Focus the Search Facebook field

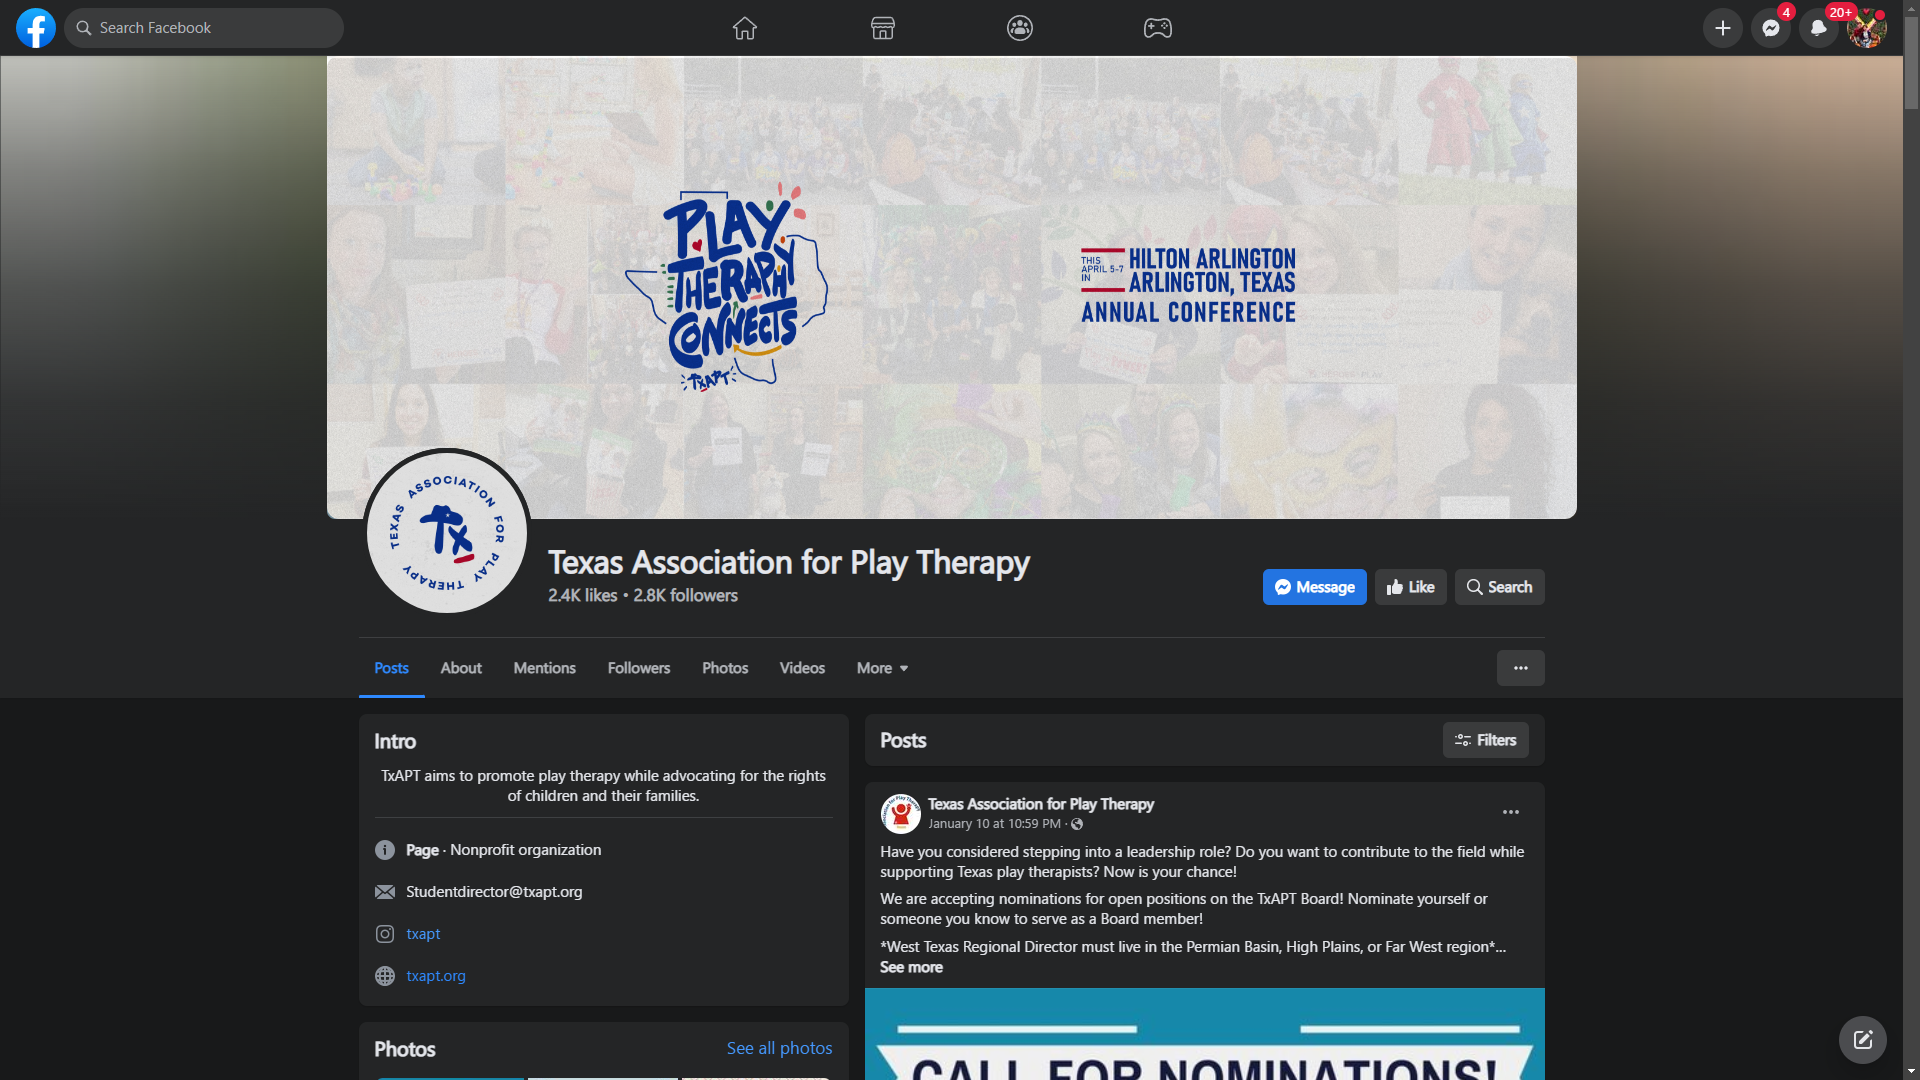[x=204, y=28]
